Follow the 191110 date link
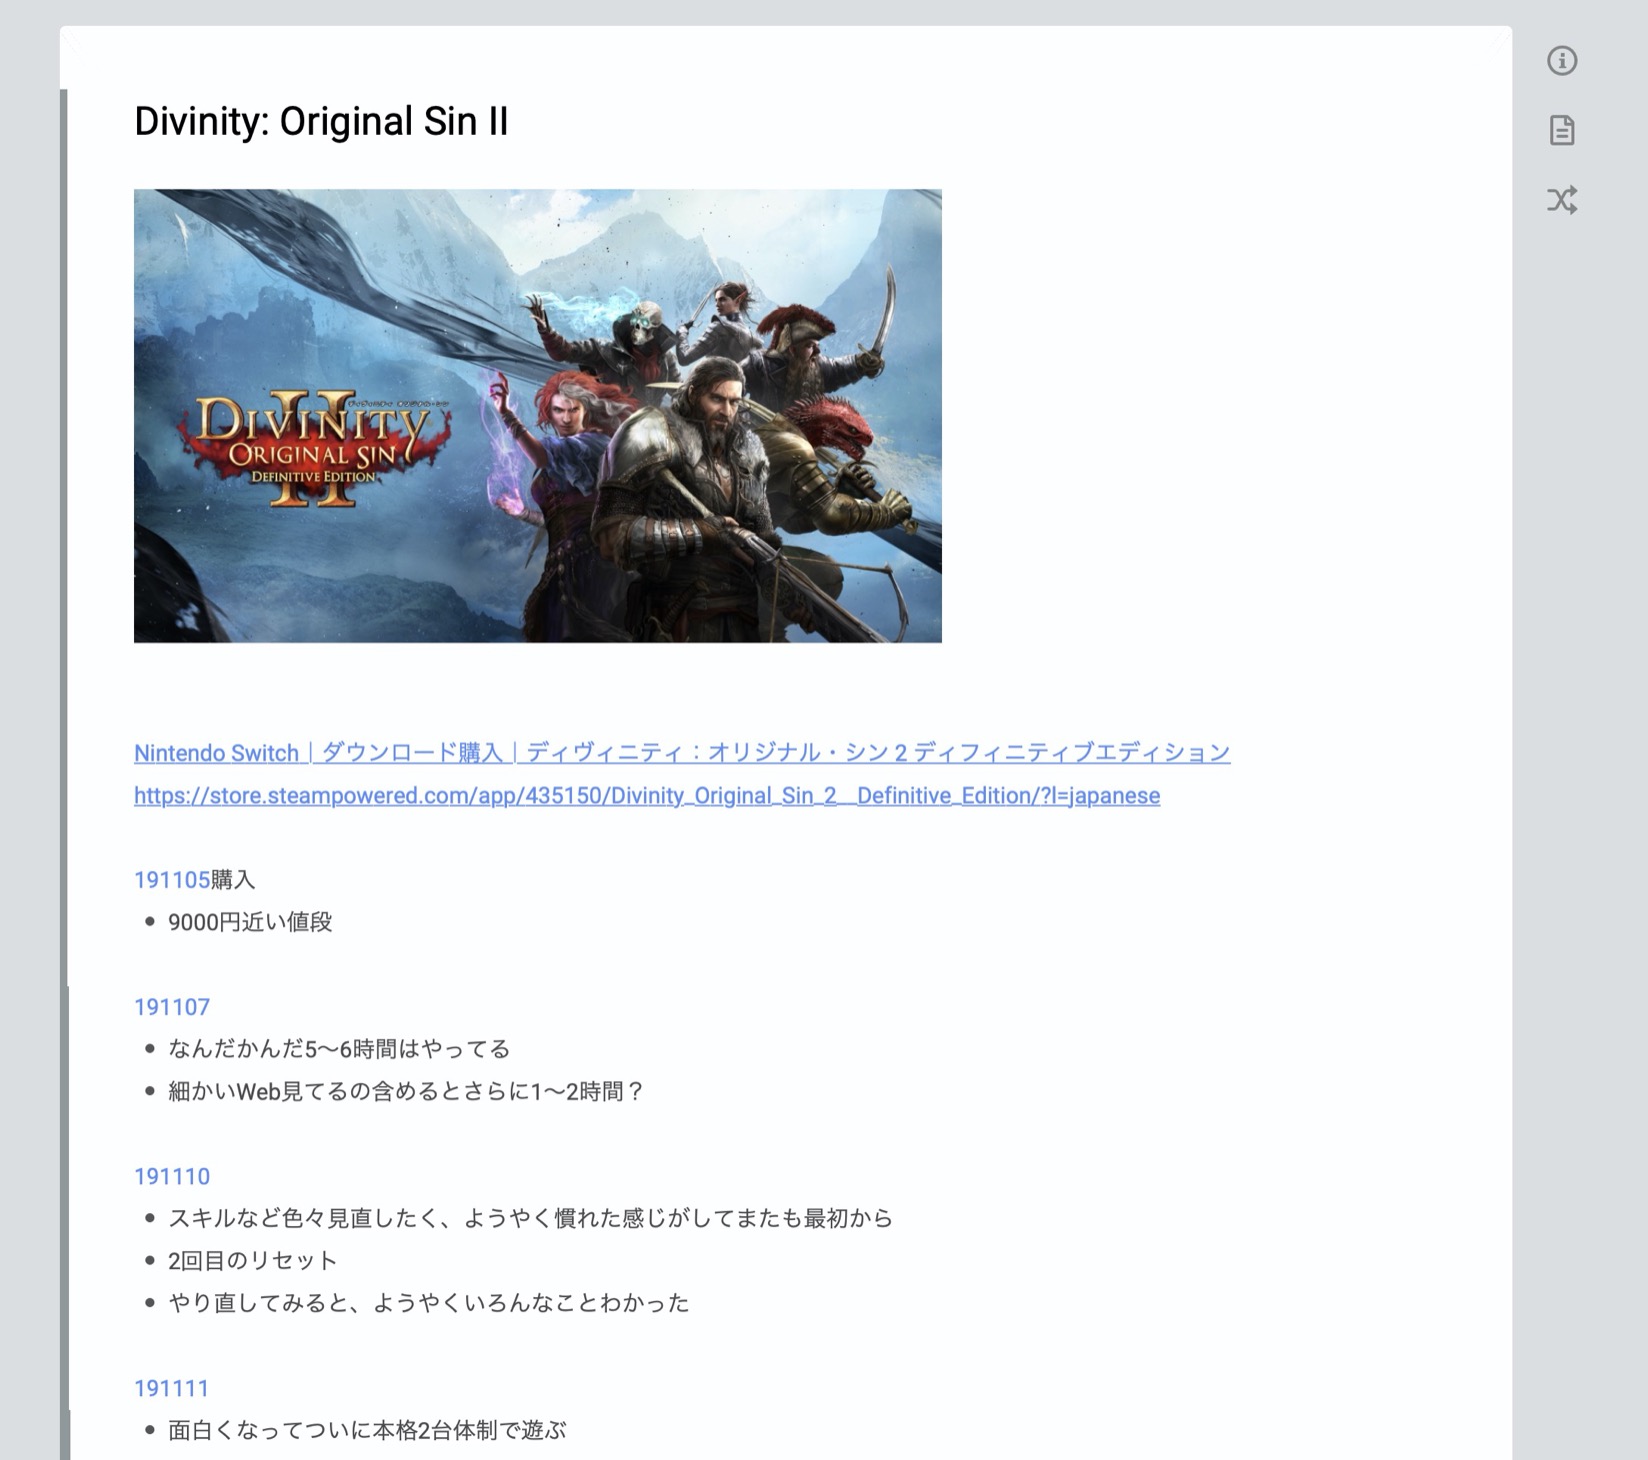 click(x=171, y=1176)
